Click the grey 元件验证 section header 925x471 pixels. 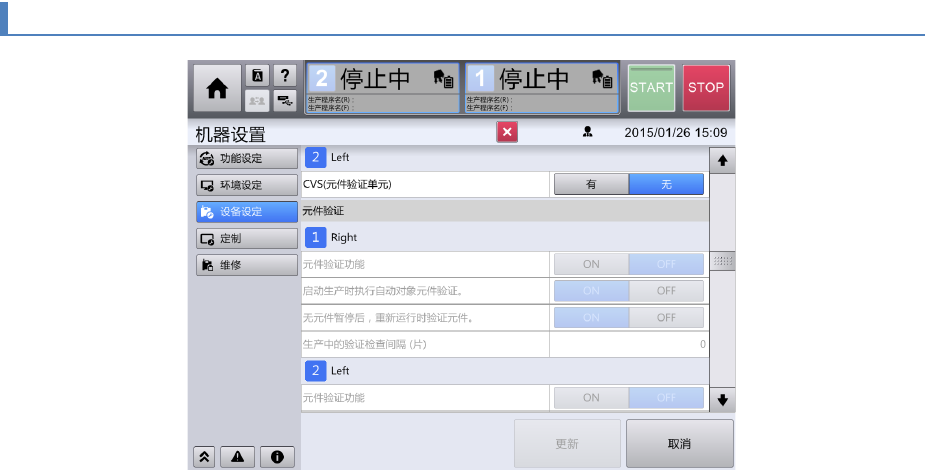point(505,211)
